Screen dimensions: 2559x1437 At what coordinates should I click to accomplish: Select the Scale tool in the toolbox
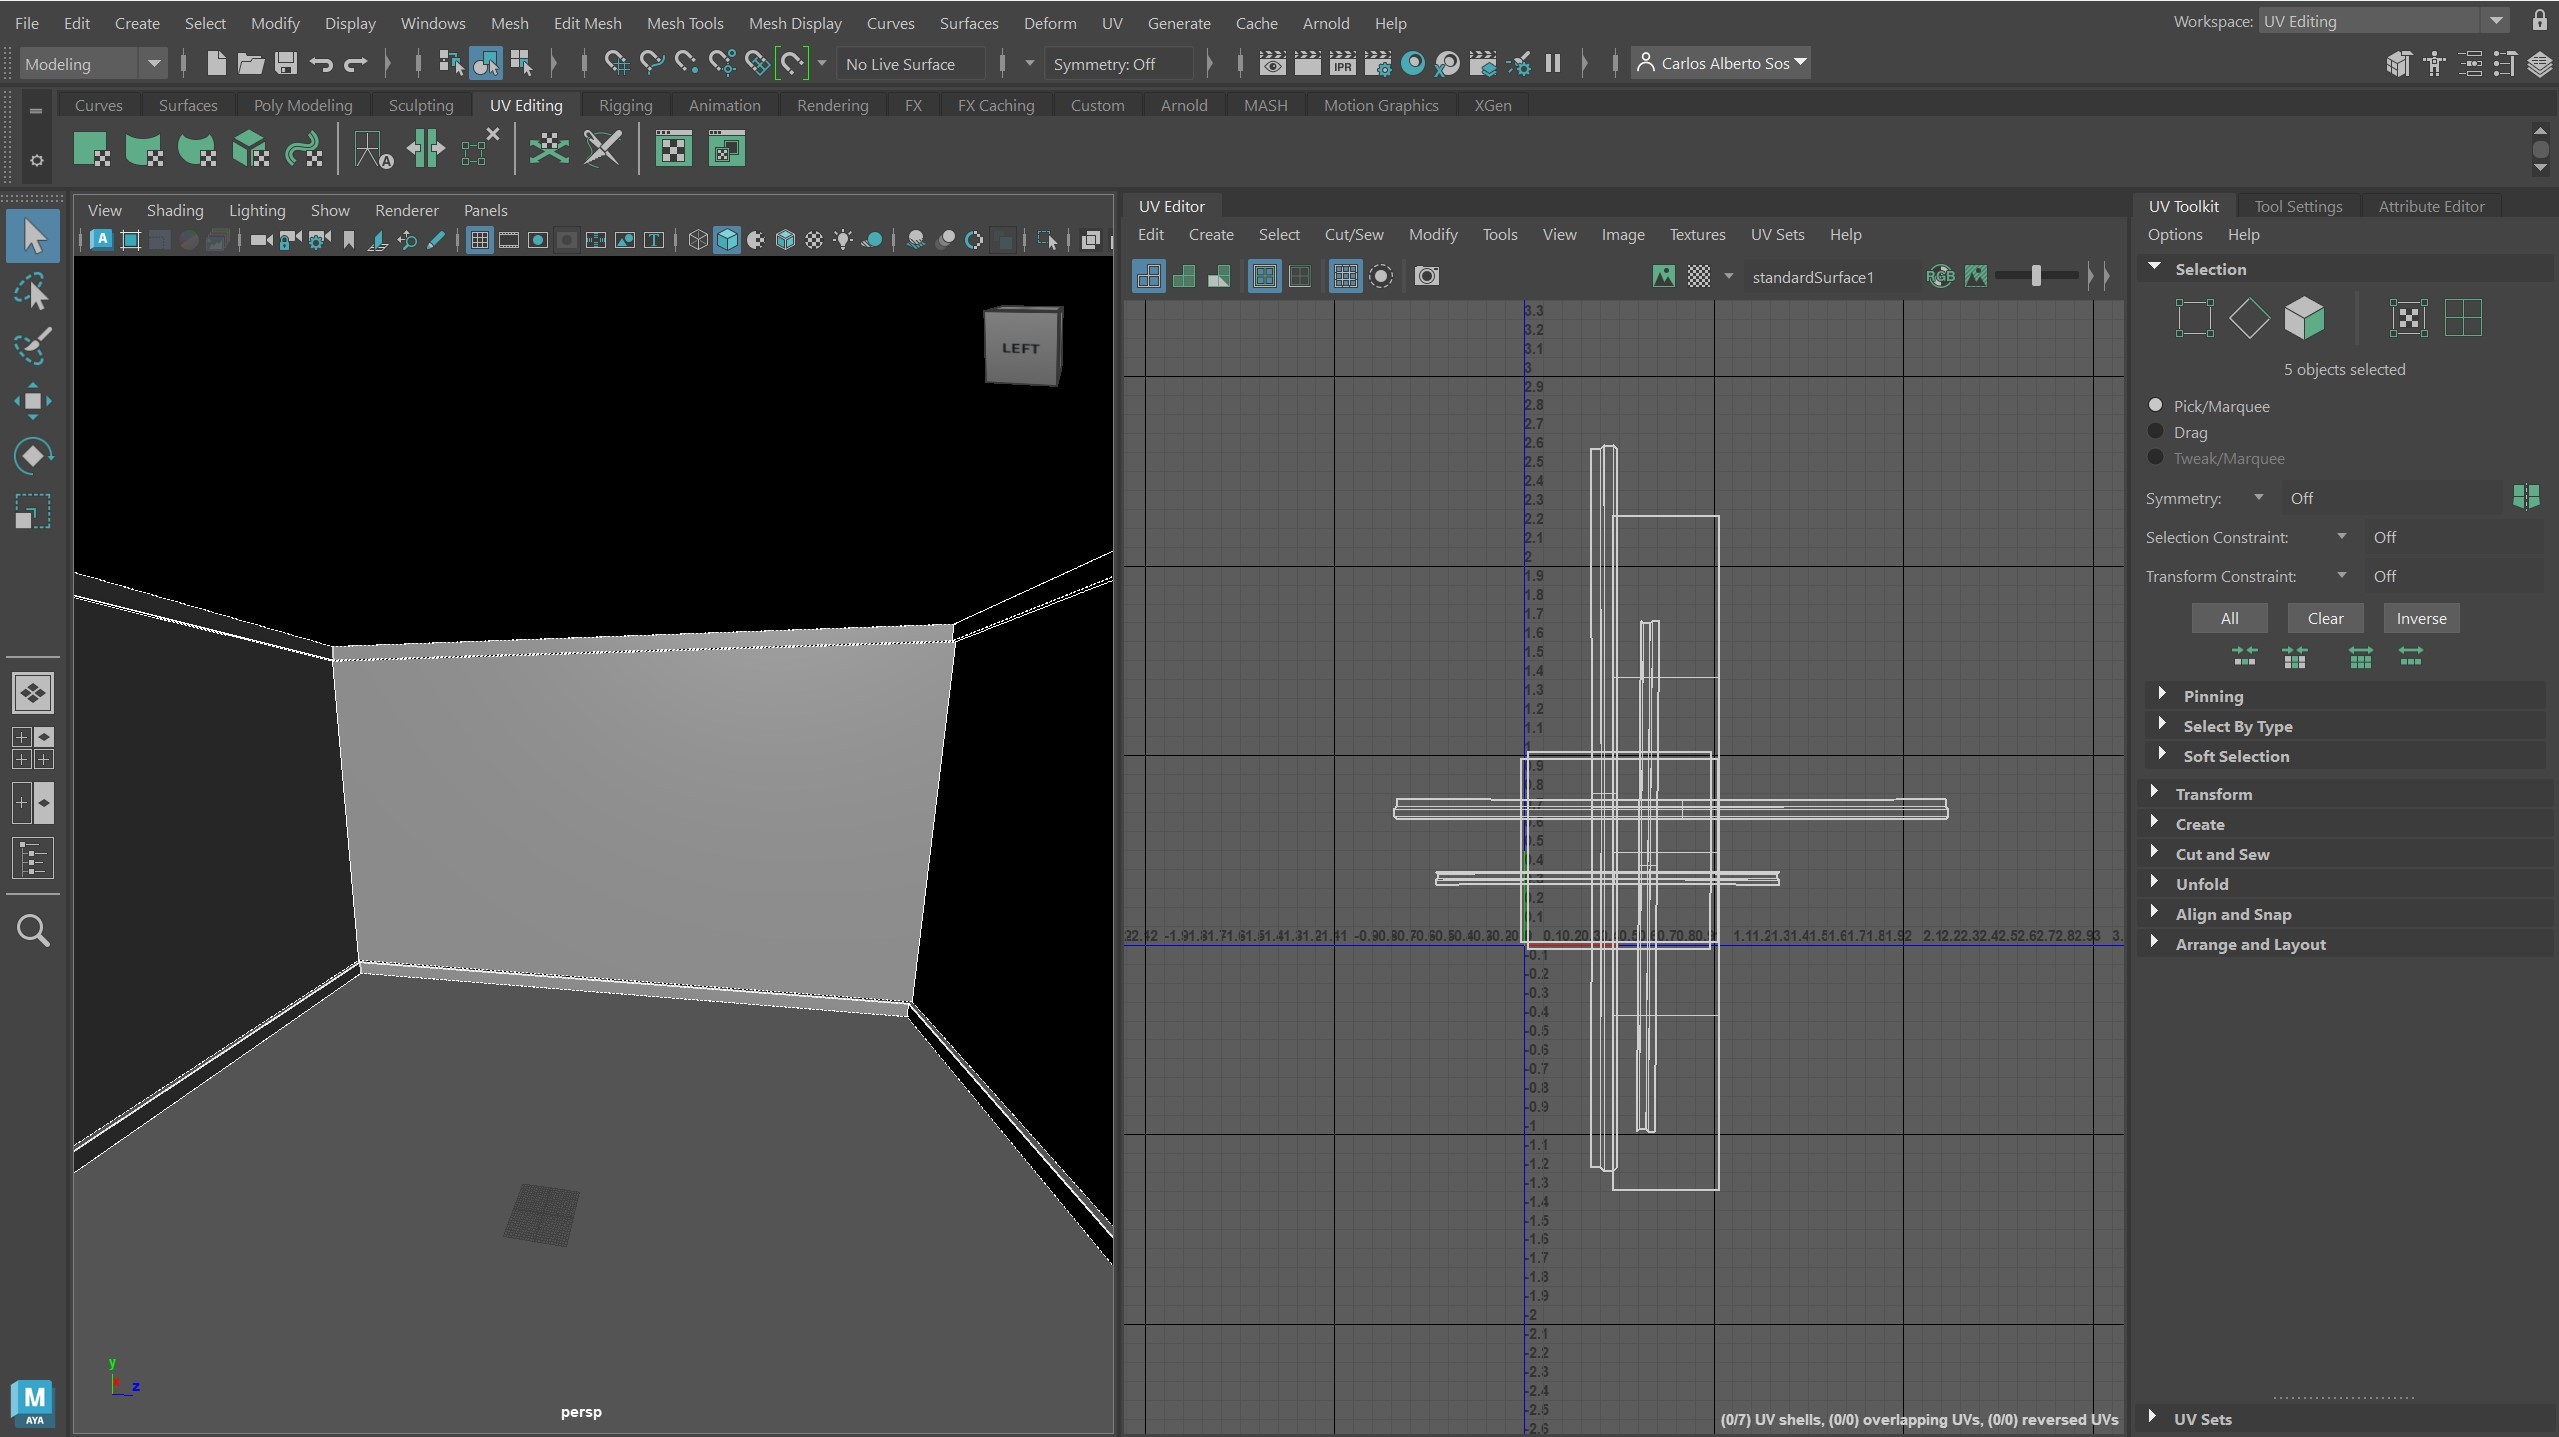[x=33, y=511]
